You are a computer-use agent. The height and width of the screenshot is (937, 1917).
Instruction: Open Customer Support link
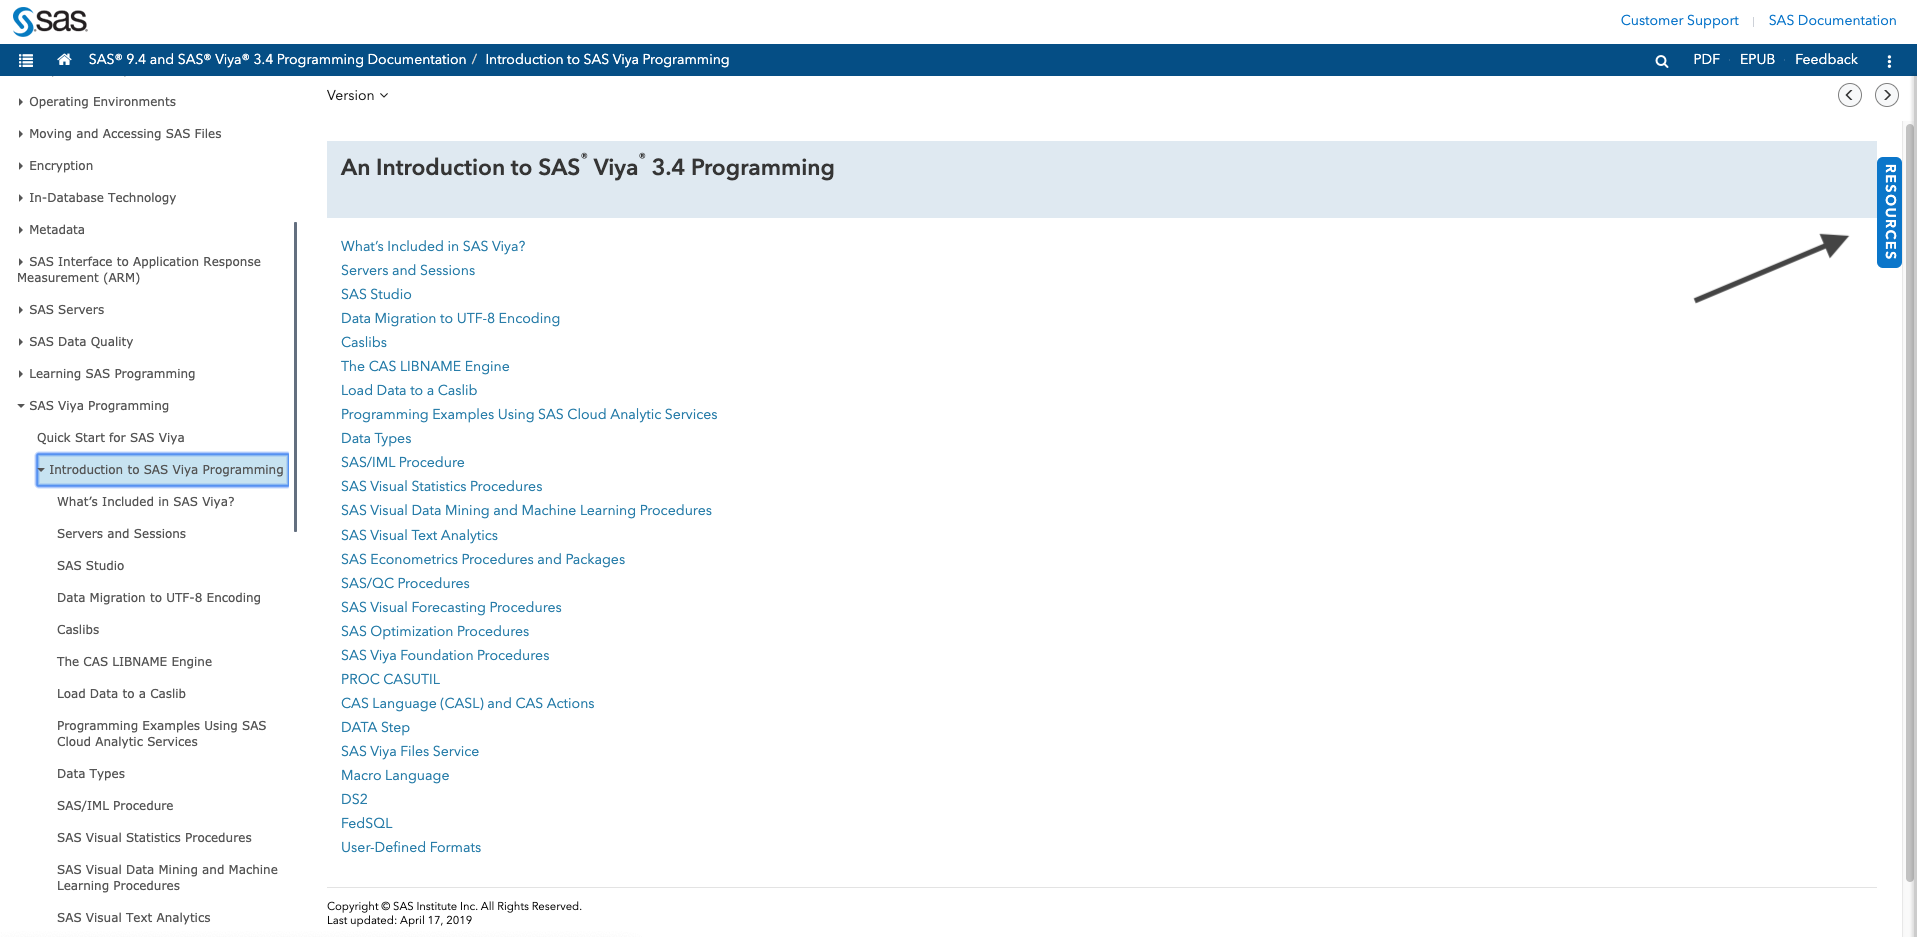point(1679,21)
